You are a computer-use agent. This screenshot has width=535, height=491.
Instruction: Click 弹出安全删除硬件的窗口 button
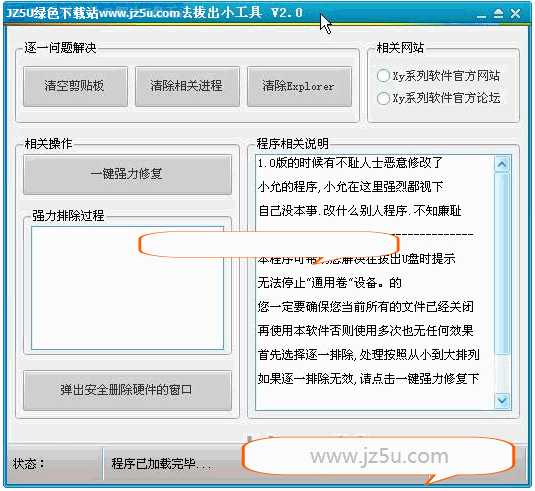pos(127,390)
